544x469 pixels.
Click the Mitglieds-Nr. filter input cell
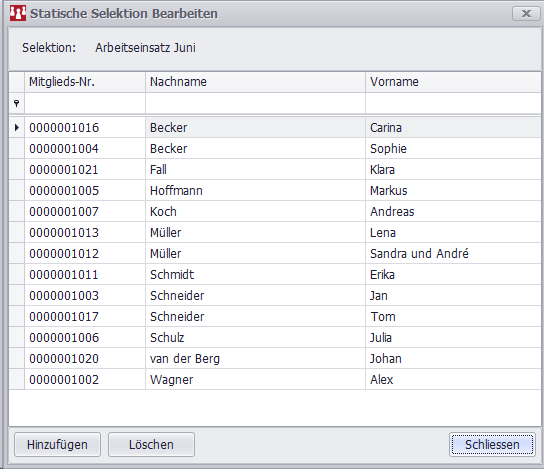tap(85, 103)
